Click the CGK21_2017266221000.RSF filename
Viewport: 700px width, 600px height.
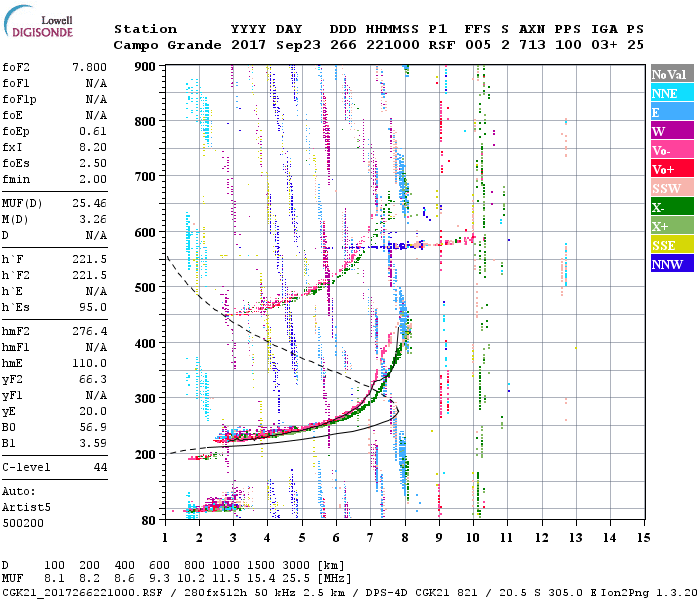83,593
